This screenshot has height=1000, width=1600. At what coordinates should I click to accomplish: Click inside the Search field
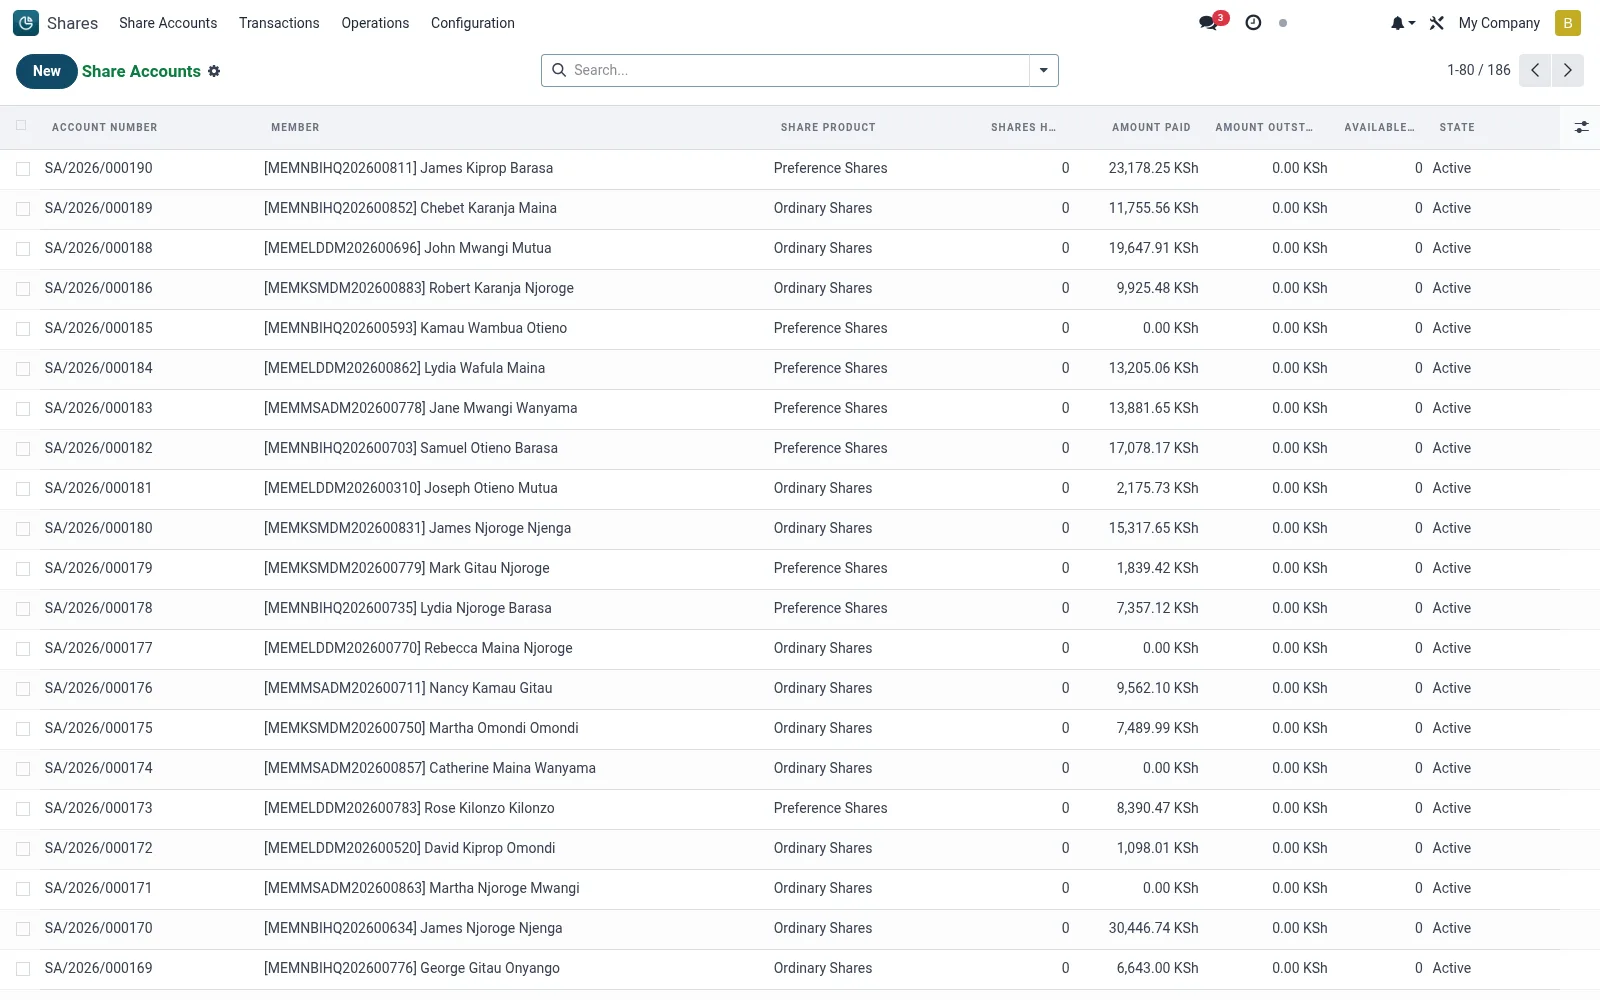[x=798, y=70]
